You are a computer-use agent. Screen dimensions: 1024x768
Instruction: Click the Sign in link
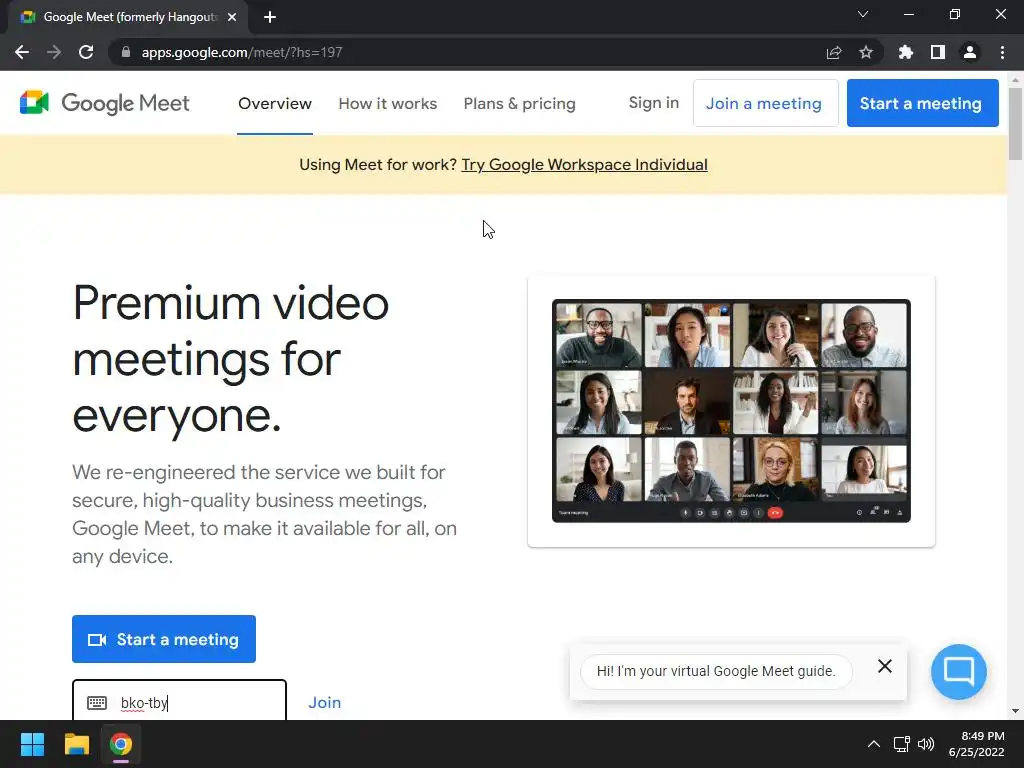[x=654, y=103]
